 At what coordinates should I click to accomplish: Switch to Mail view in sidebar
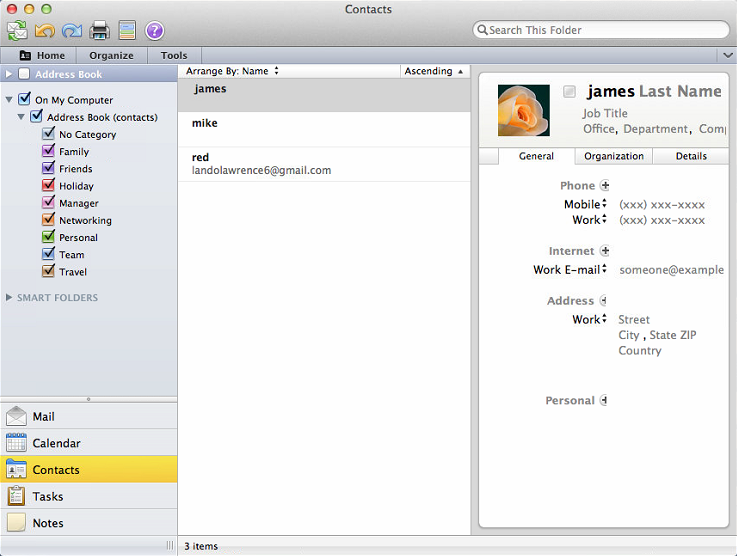pyautogui.click(x=44, y=417)
